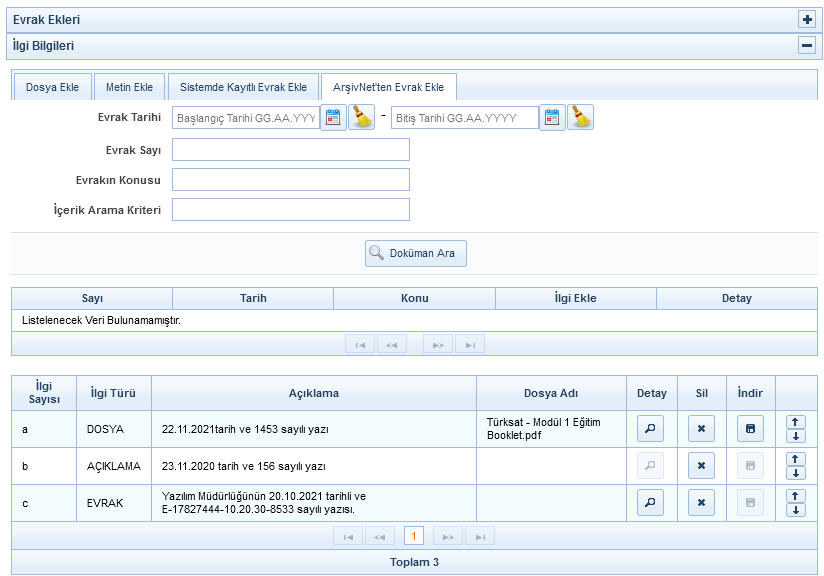The image size is (824, 576).
Task: Open the start date calendar picker
Action: [333, 118]
